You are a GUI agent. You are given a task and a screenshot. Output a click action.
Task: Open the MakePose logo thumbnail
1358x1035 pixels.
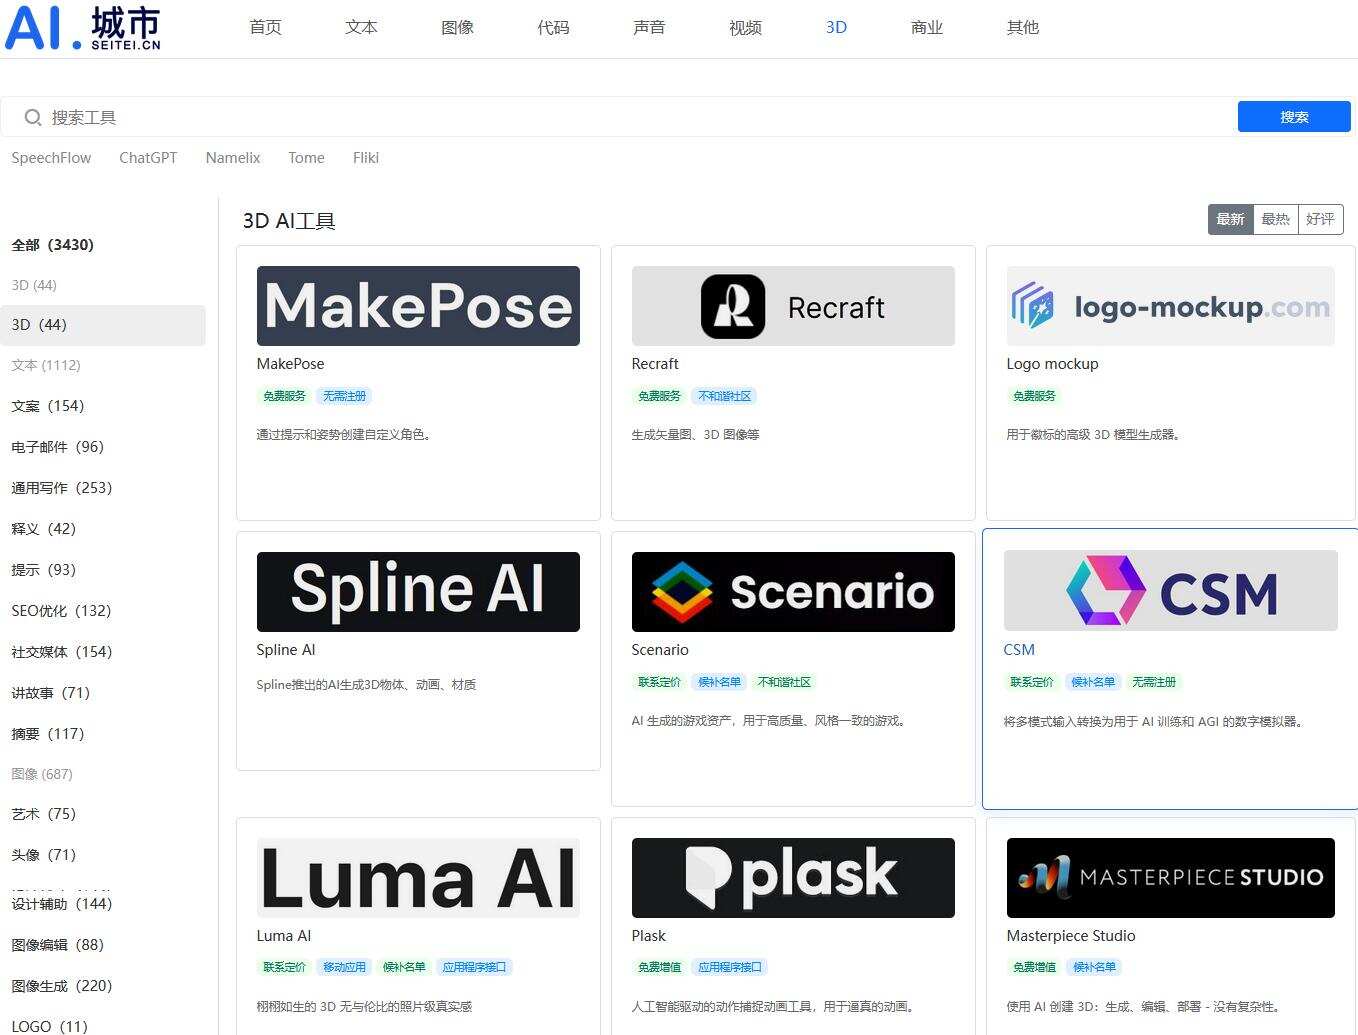point(418,306)
